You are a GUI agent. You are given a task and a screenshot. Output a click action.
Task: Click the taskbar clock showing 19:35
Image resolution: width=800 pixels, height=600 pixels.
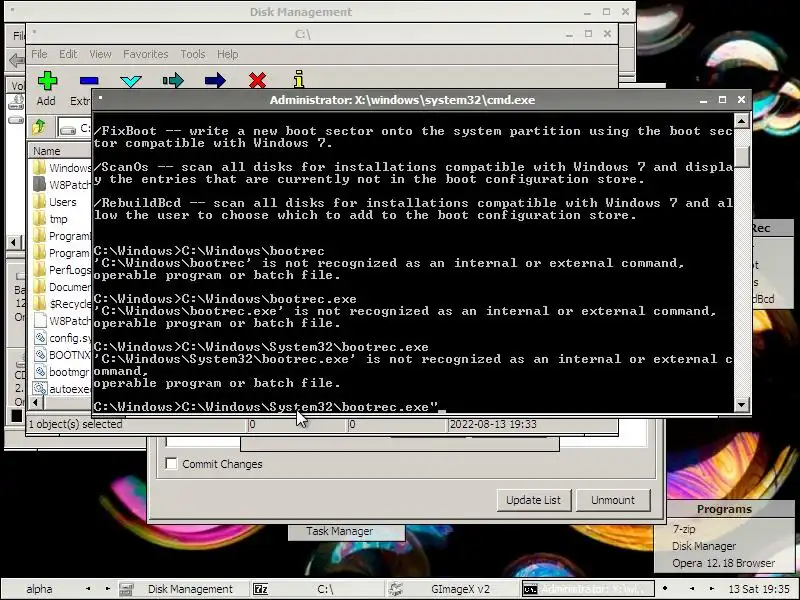pos(759,589)
